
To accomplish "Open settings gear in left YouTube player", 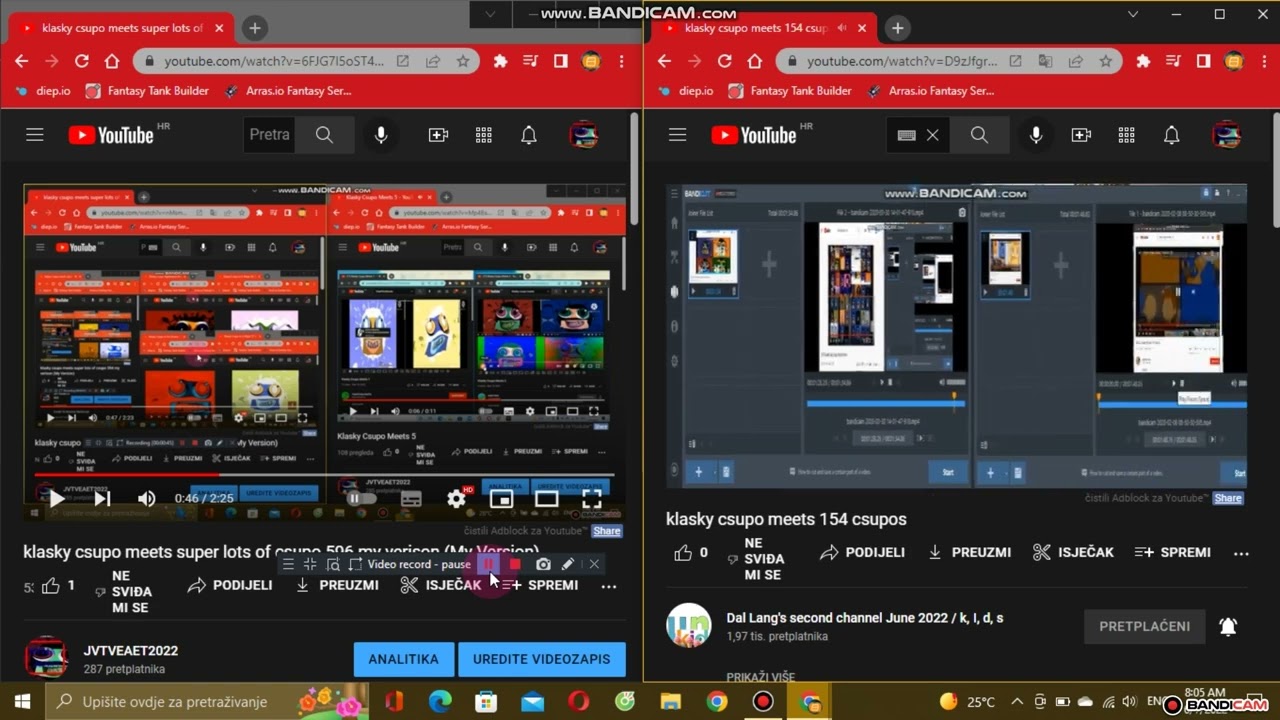I will (x=457, y=498).
